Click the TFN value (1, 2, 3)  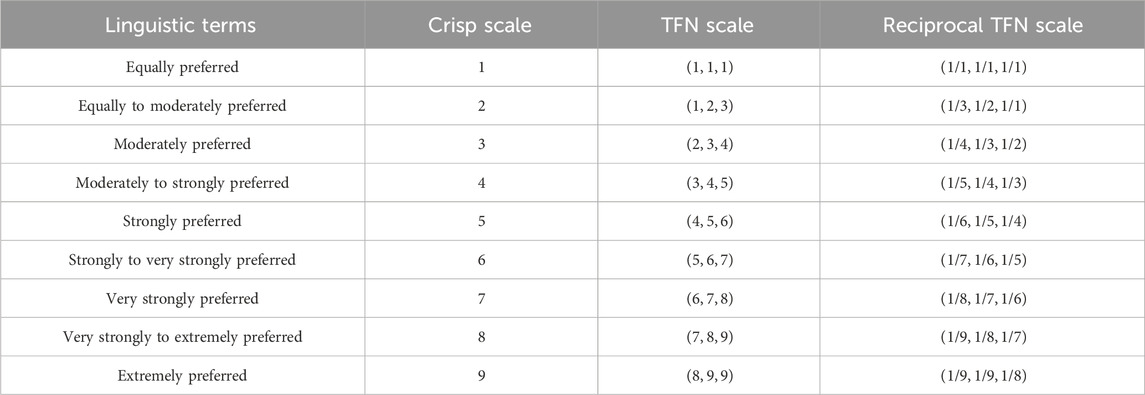coord(708,106)
